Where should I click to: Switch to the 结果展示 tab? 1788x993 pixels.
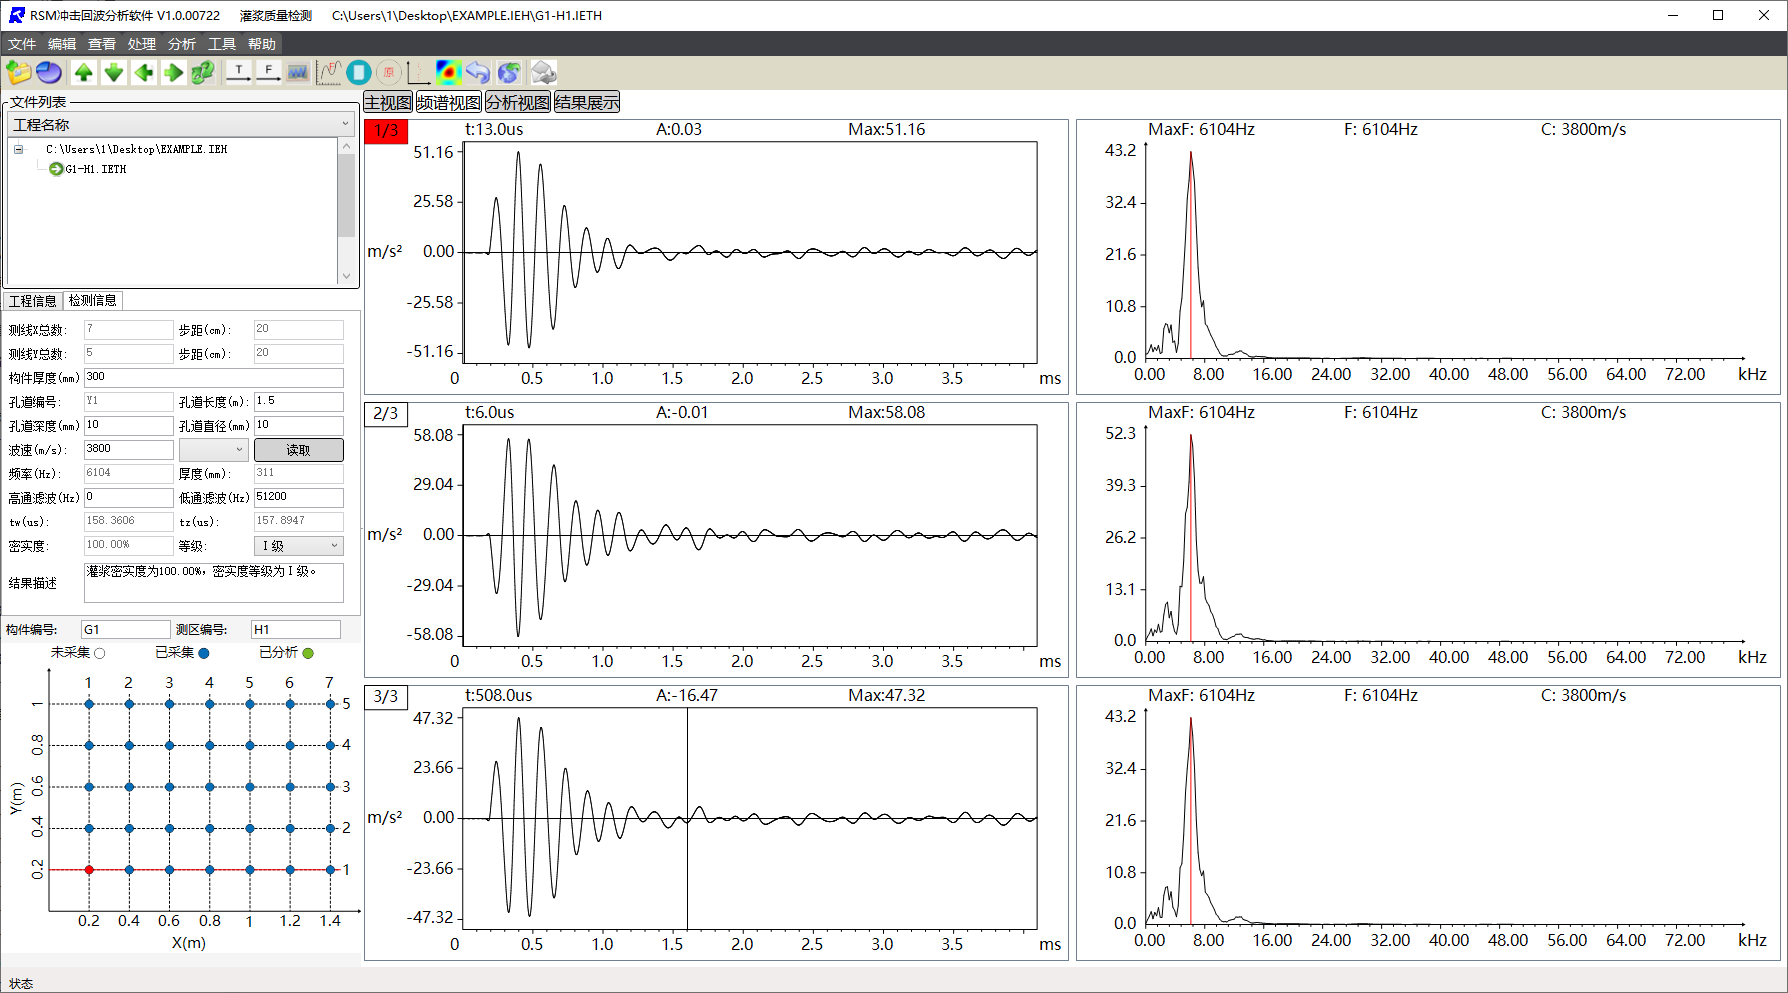[587, 102]
